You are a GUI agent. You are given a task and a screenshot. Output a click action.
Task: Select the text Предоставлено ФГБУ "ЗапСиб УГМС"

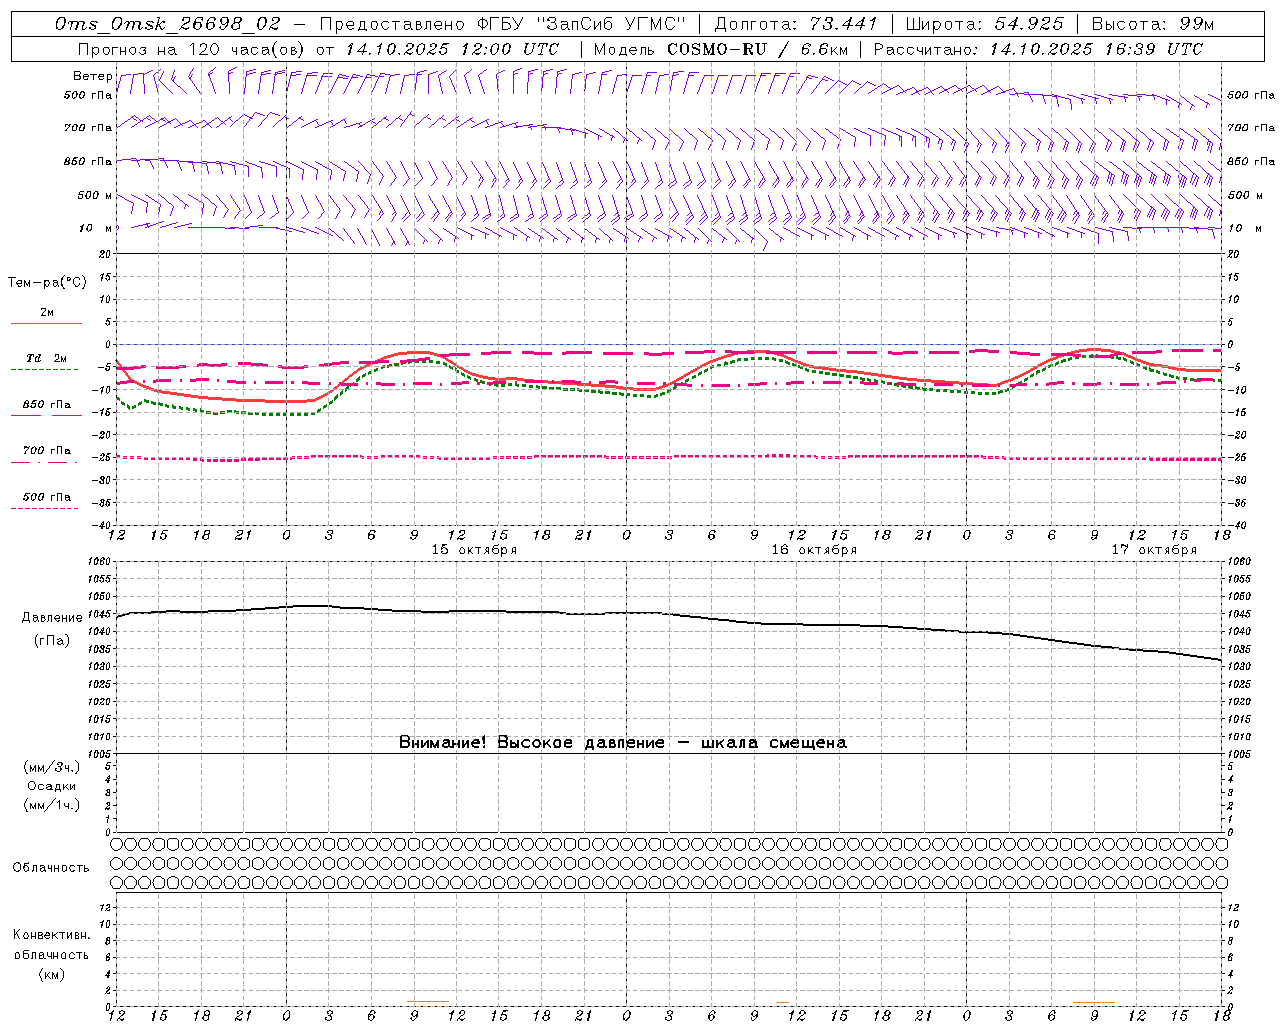coord(503,24)
